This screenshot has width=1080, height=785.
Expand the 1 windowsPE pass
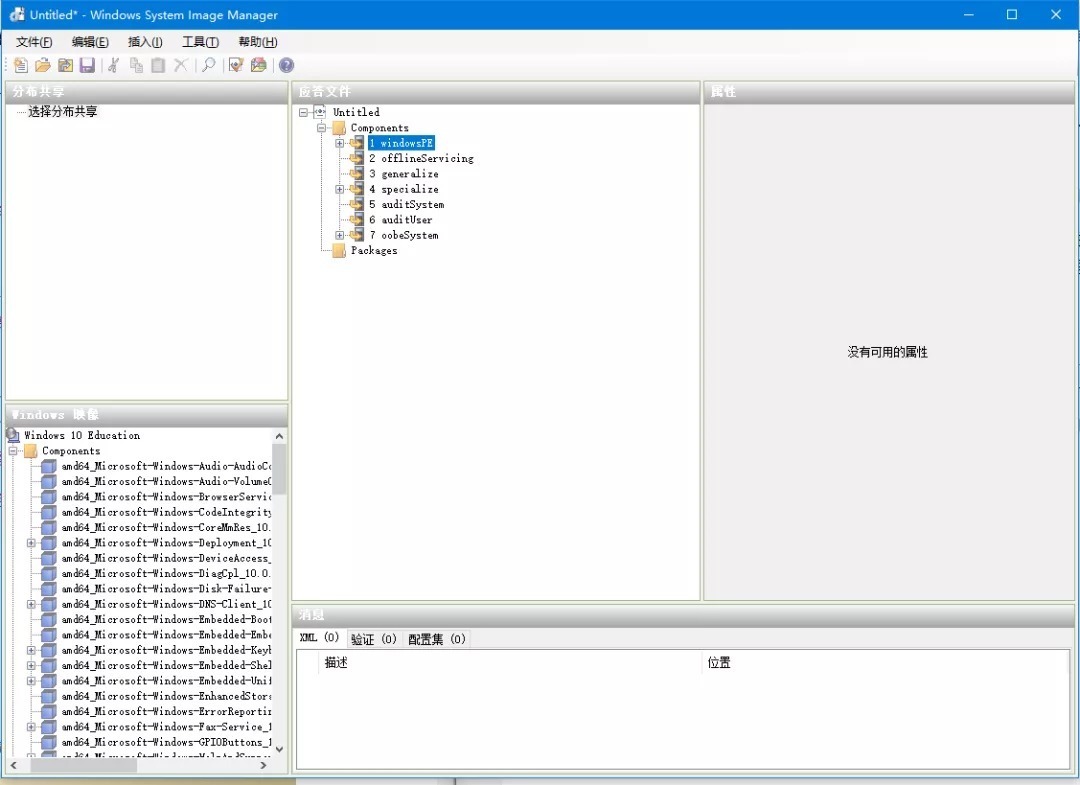(x=340, y=143)
